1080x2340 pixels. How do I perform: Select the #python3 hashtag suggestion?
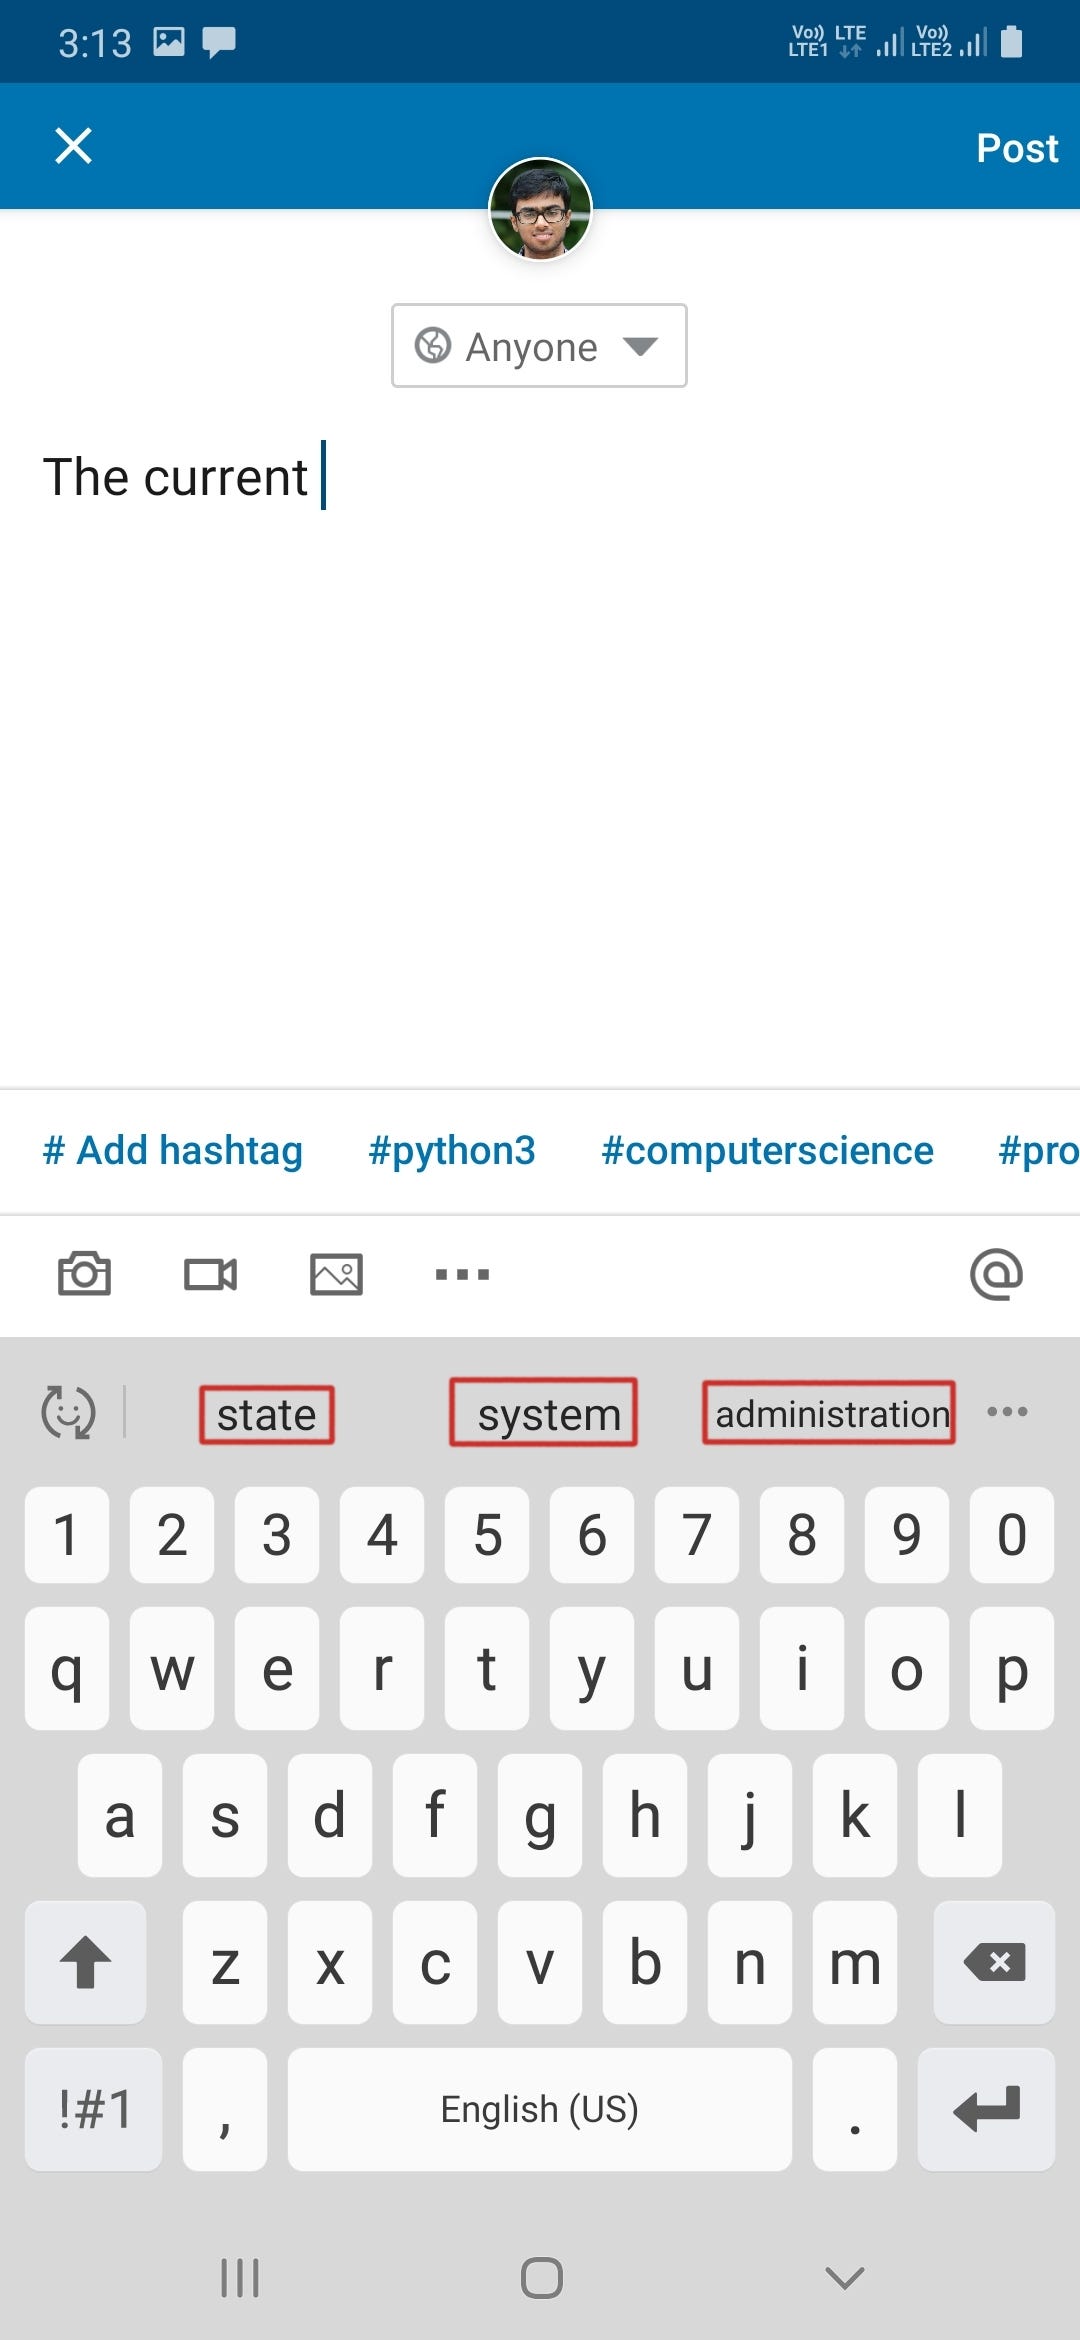pos(452,1151)
